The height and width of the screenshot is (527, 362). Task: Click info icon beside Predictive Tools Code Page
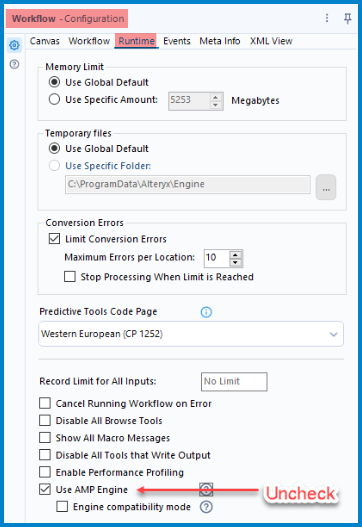click(x=206, y=312)
